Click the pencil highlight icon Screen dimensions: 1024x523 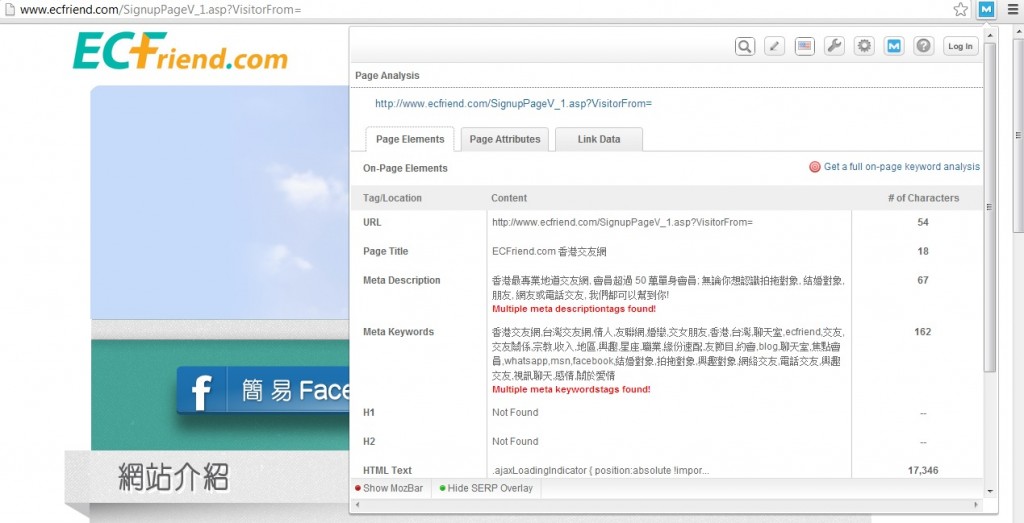pos(774,46)
